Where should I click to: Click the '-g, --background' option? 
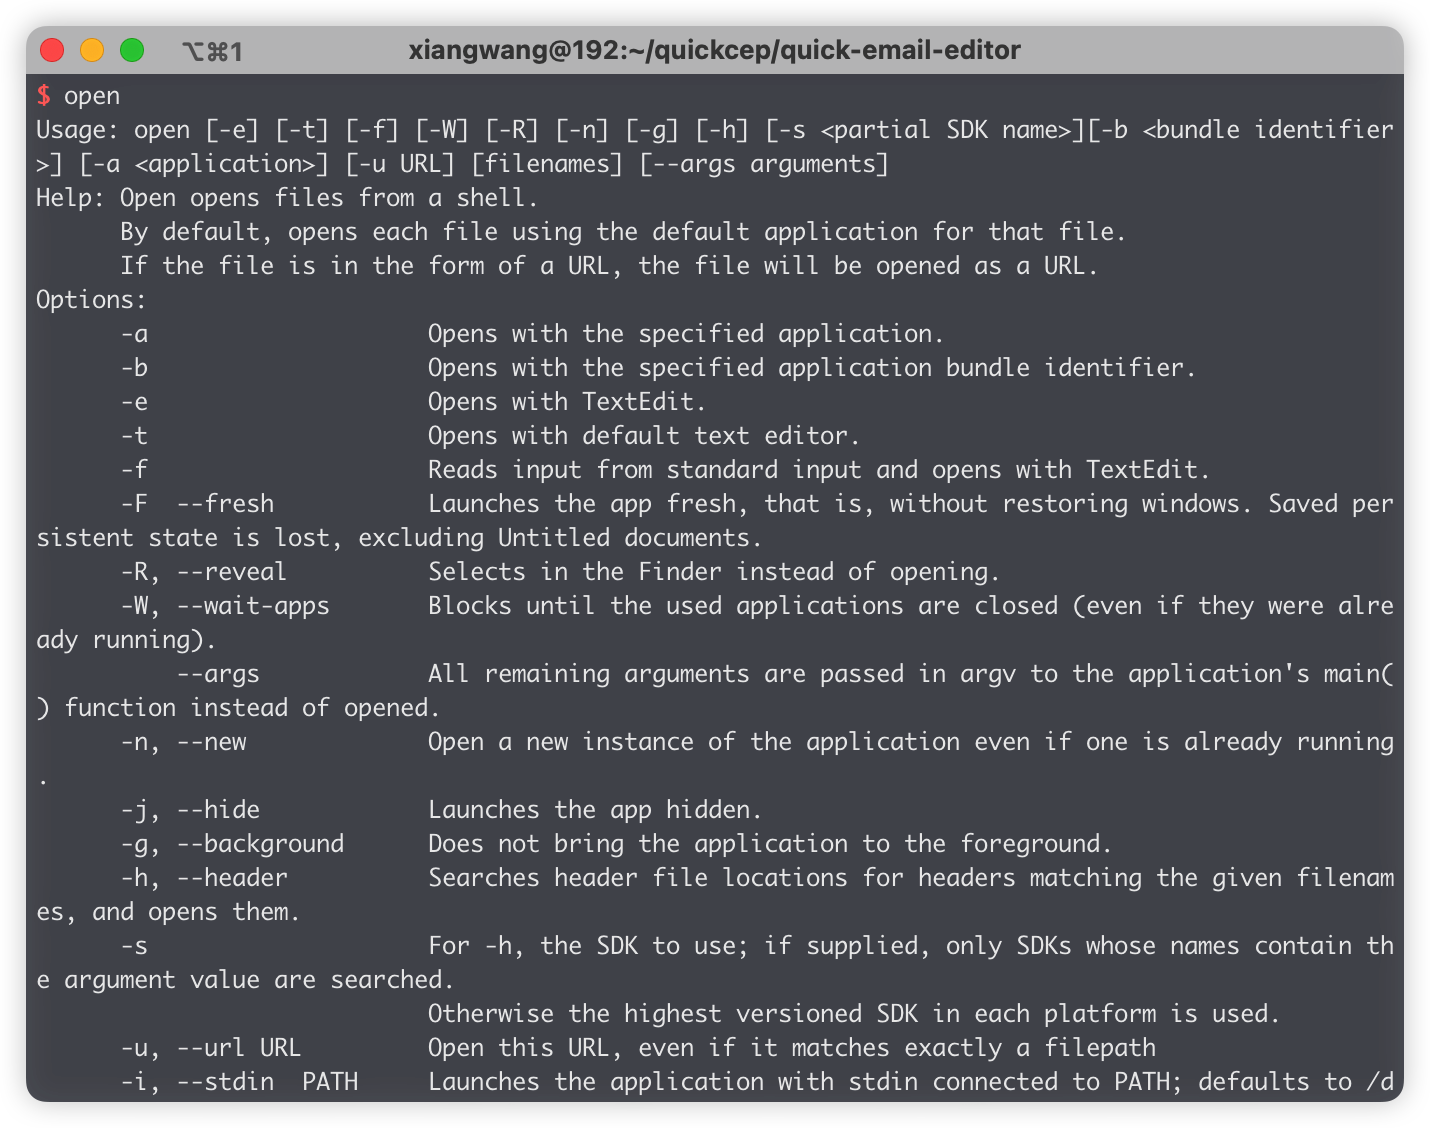[232, 844]
